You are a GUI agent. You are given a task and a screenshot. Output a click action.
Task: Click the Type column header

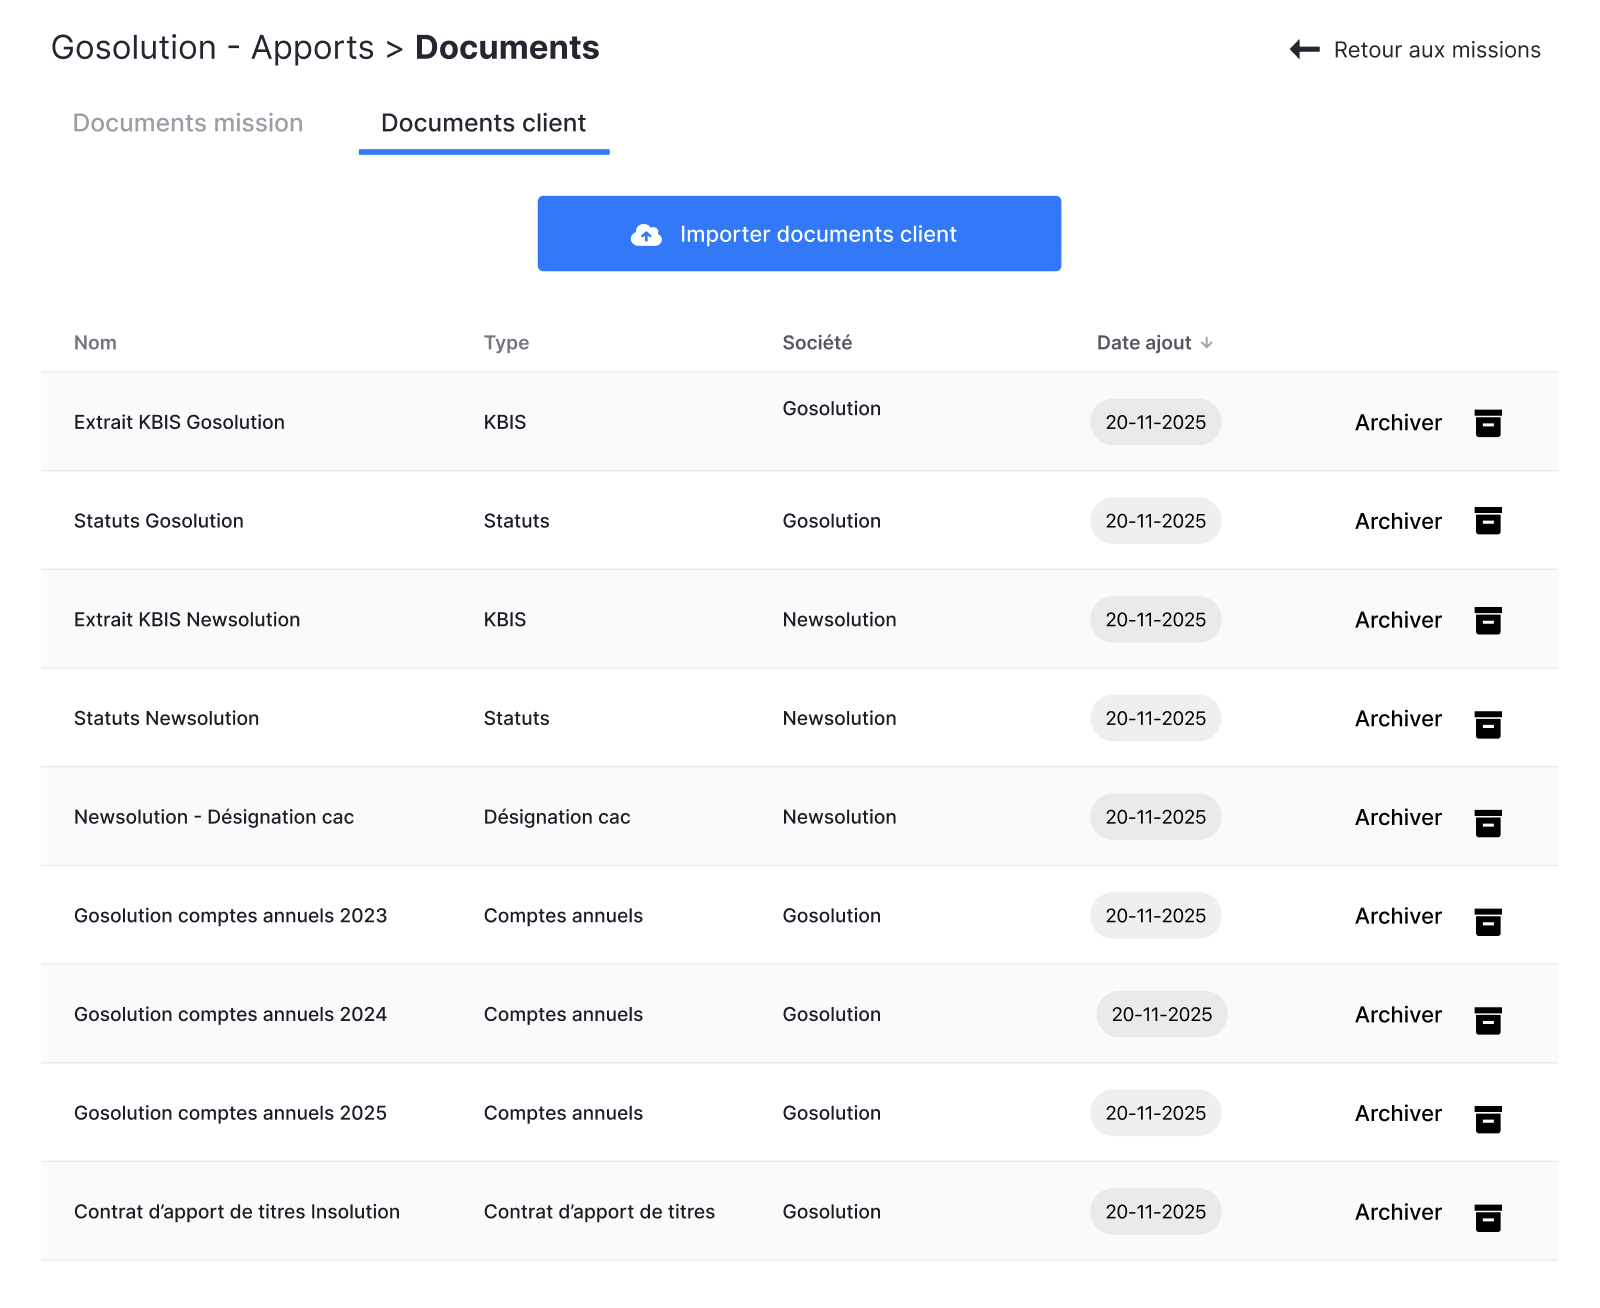pos(506,343)
